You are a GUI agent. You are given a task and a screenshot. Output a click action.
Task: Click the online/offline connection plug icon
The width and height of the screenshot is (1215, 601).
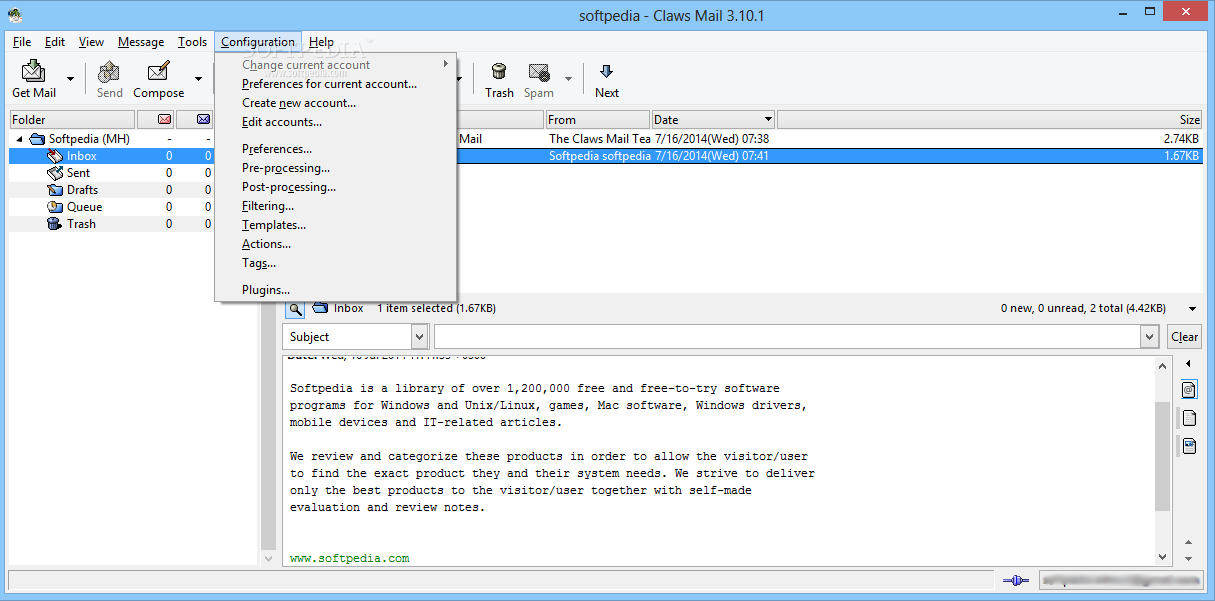tap(1015, 580)
